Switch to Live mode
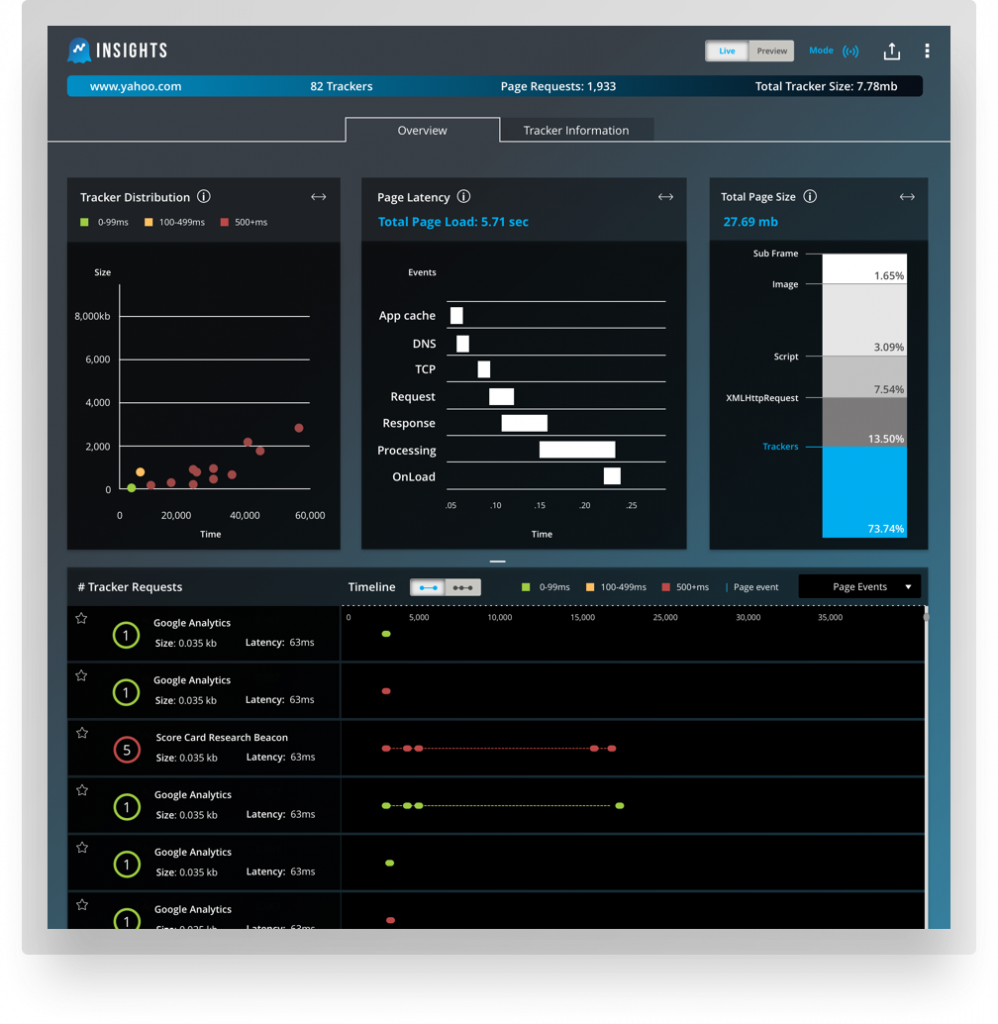Image resolution: width=998 pixels, height=1024 pixels. (727, 51)
